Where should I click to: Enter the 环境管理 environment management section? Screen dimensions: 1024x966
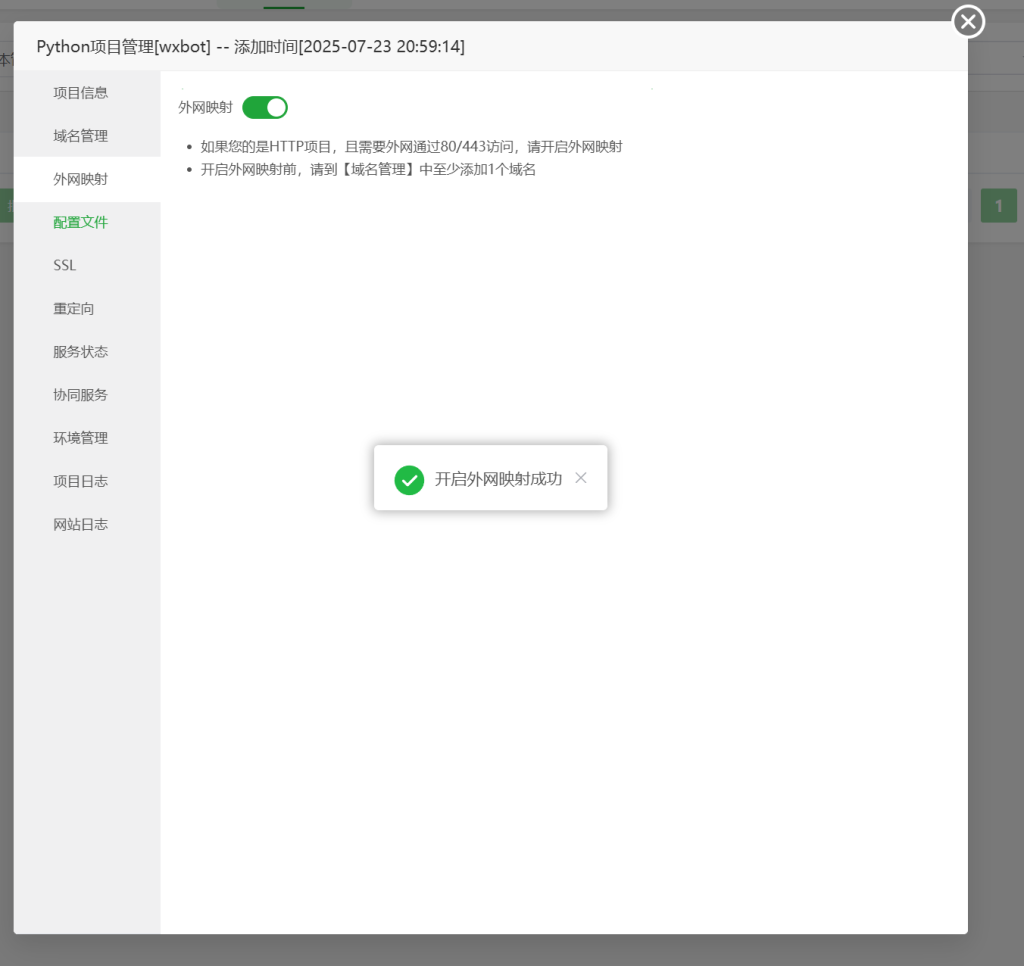[80, 437]
